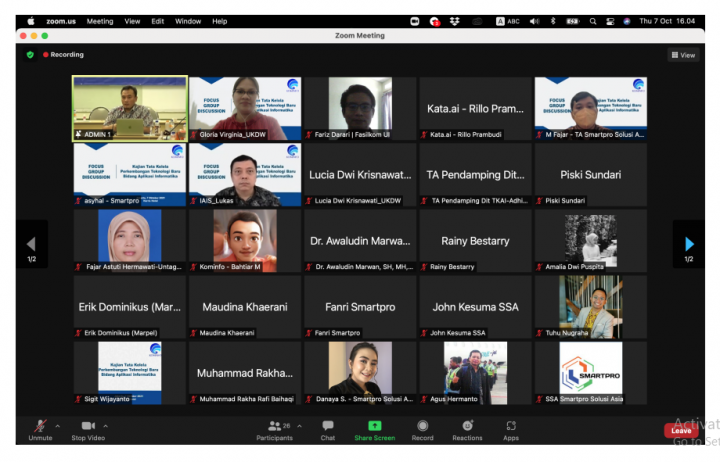Open the Reactions menu

tap(467, 427)
